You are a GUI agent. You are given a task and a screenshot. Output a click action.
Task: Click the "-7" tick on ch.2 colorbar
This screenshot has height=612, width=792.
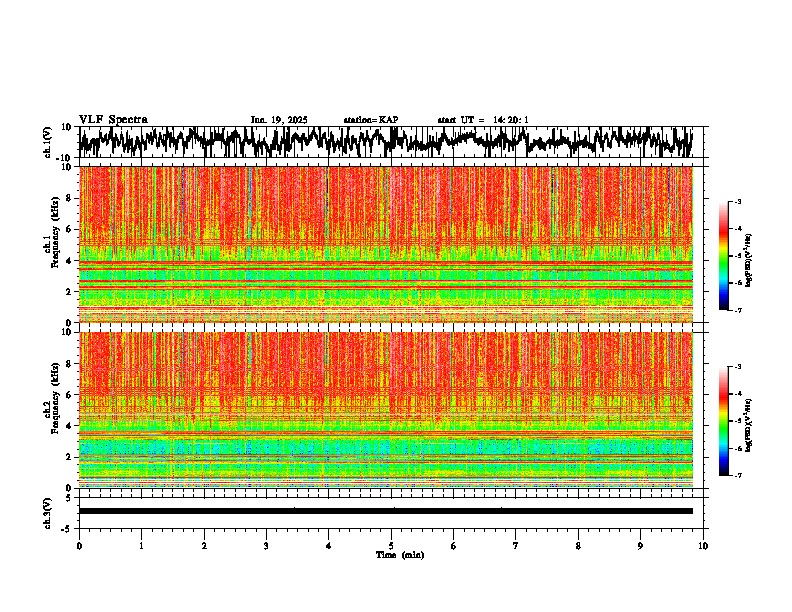click(x=737, y=476)
